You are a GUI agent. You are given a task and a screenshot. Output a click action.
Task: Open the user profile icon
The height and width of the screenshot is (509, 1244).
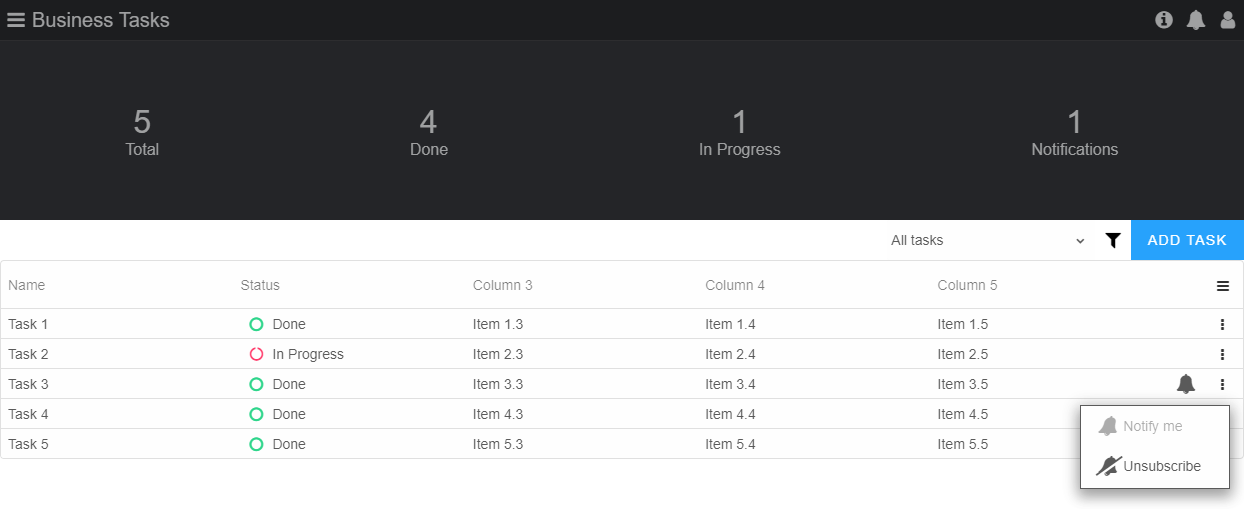tap(1228, 20)
